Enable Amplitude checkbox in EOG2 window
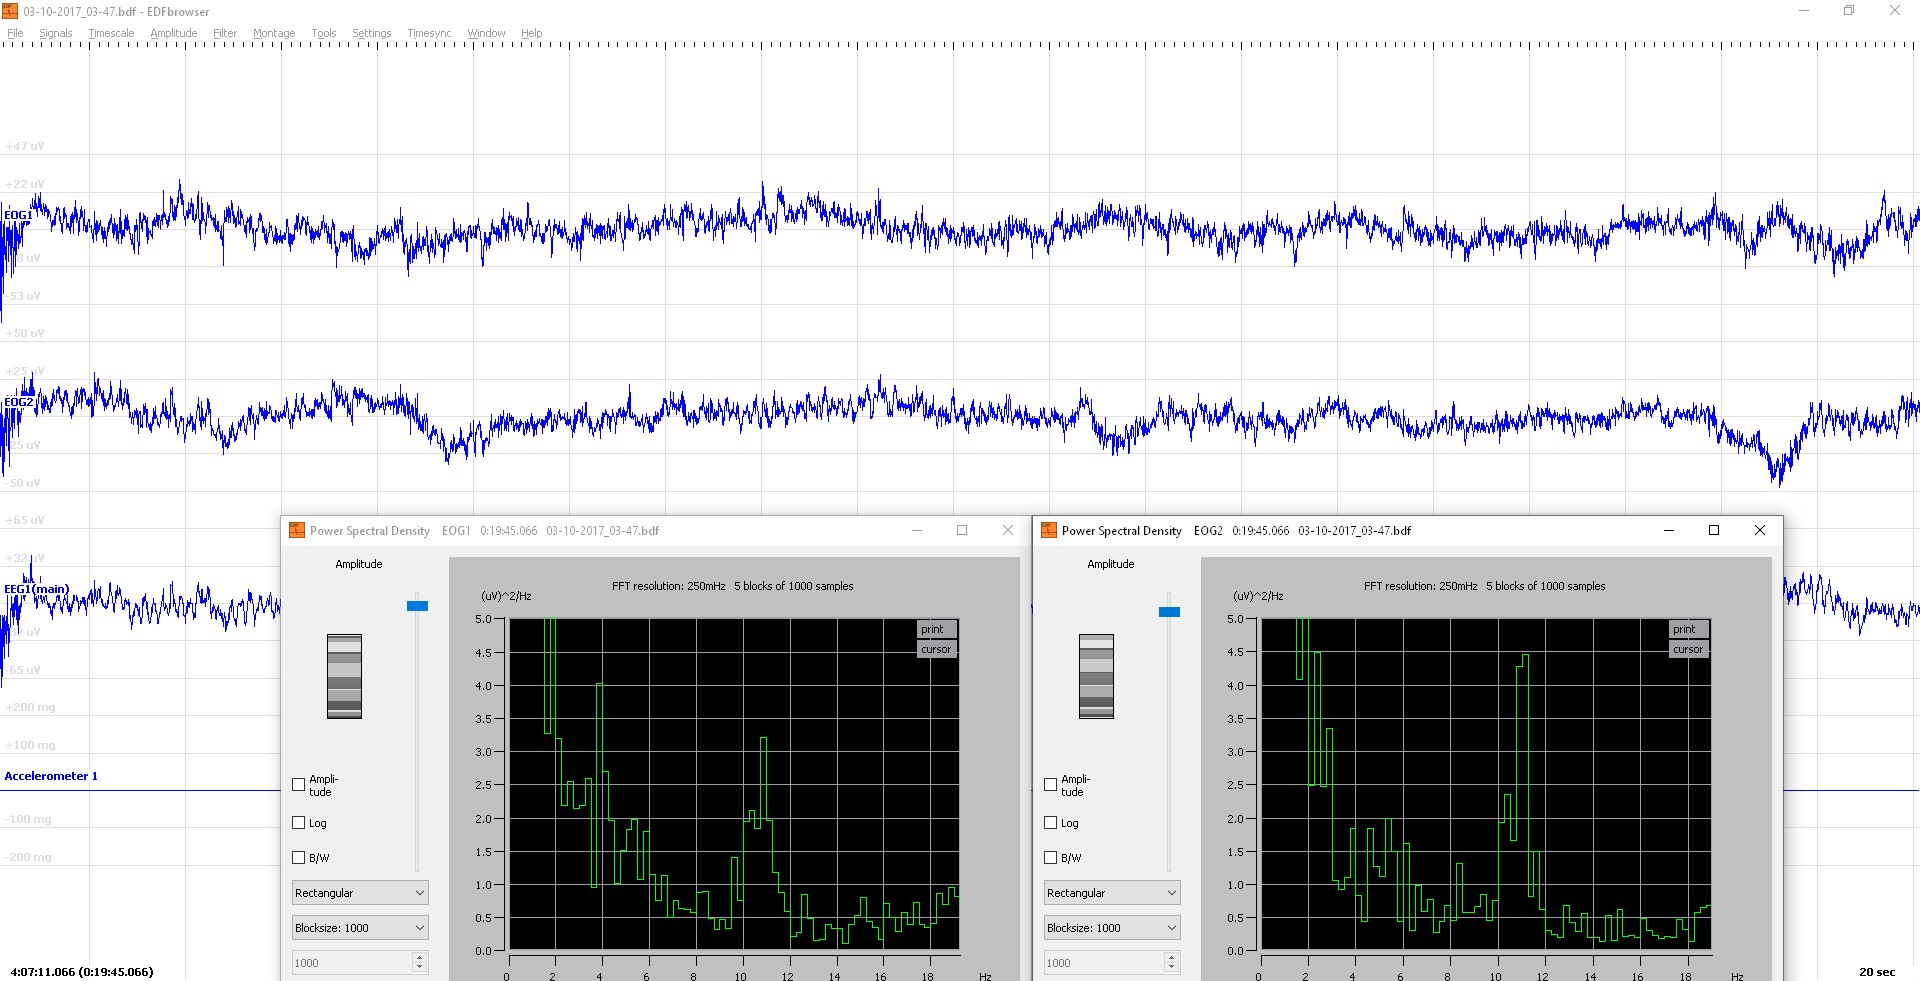The image size is (1920, 981). (1050, 785)
